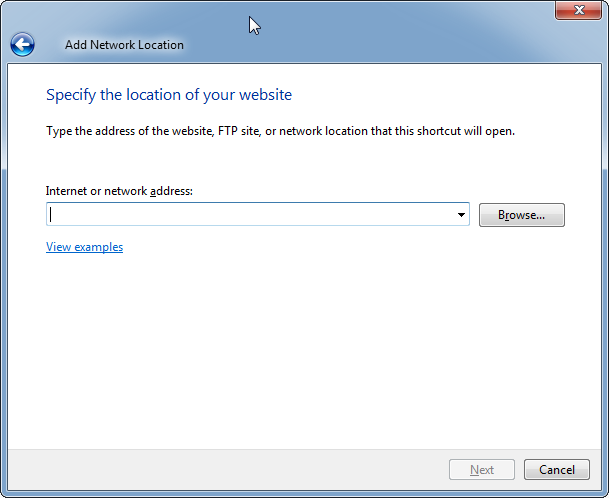Screen dimensions: 609x498
Task: Click blank white area below View examples
Action: 300,350
